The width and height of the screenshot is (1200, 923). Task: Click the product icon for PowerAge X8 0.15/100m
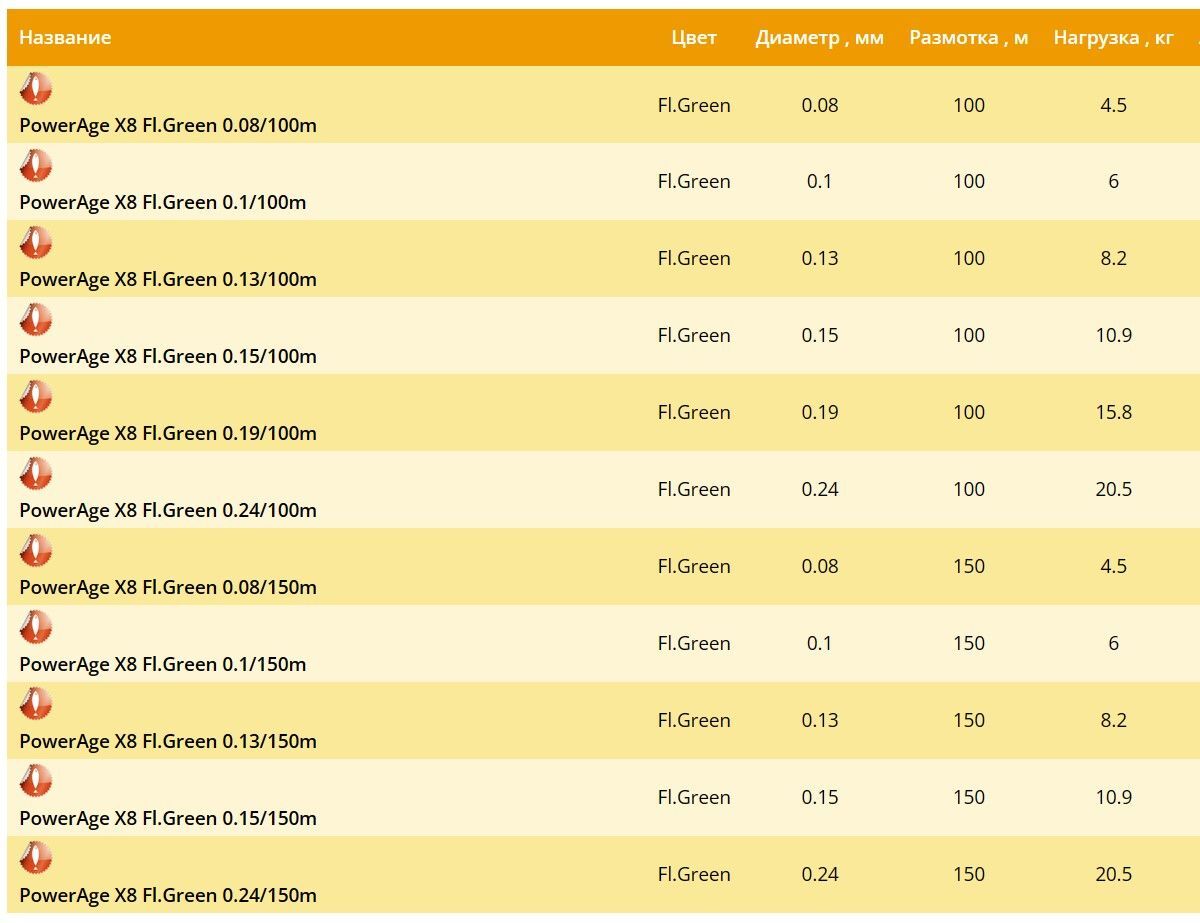pos(36,320)
